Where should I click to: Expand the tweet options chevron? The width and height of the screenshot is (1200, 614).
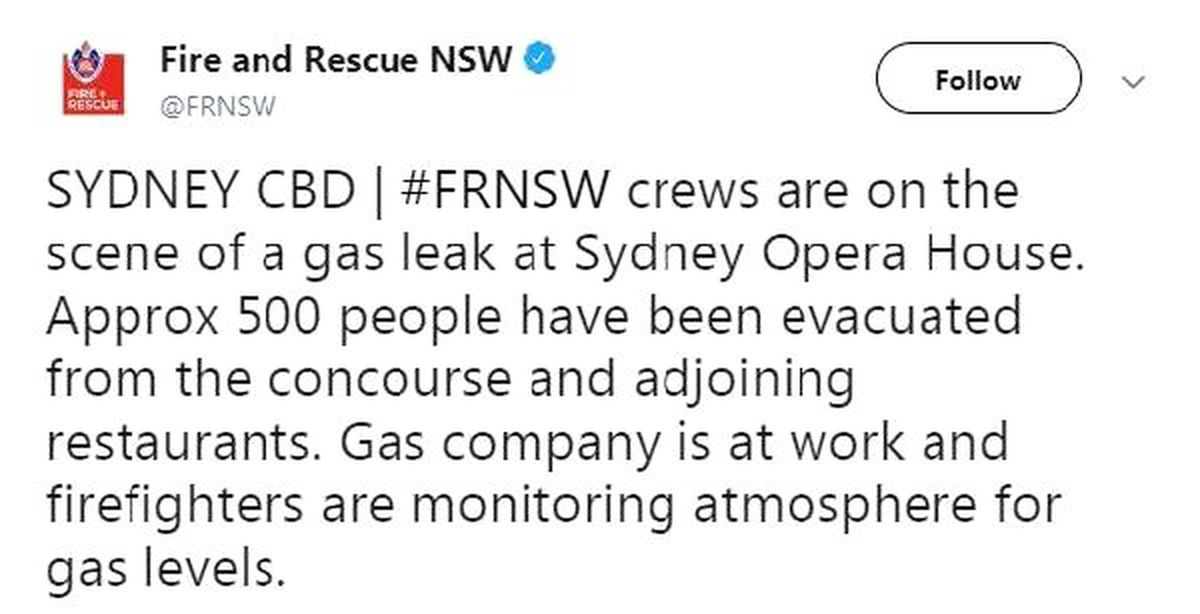(x=1134, y=83)
